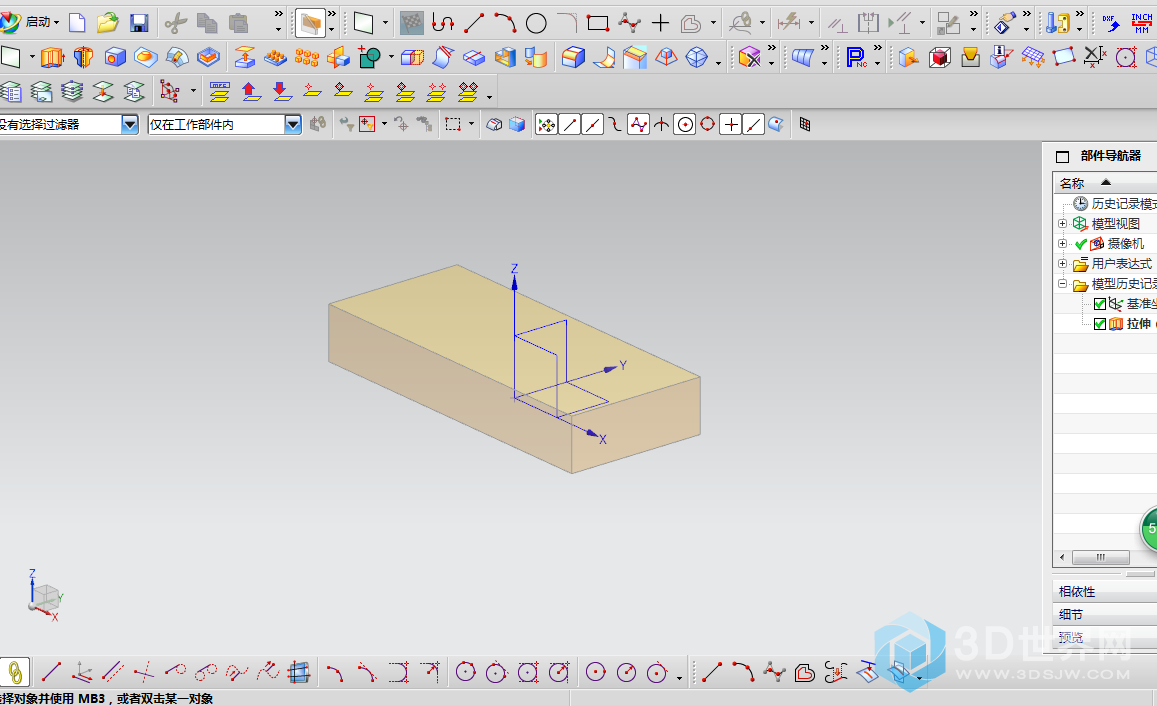
Task: Click the 名称 column header
Action: [x=1072, y=183]
